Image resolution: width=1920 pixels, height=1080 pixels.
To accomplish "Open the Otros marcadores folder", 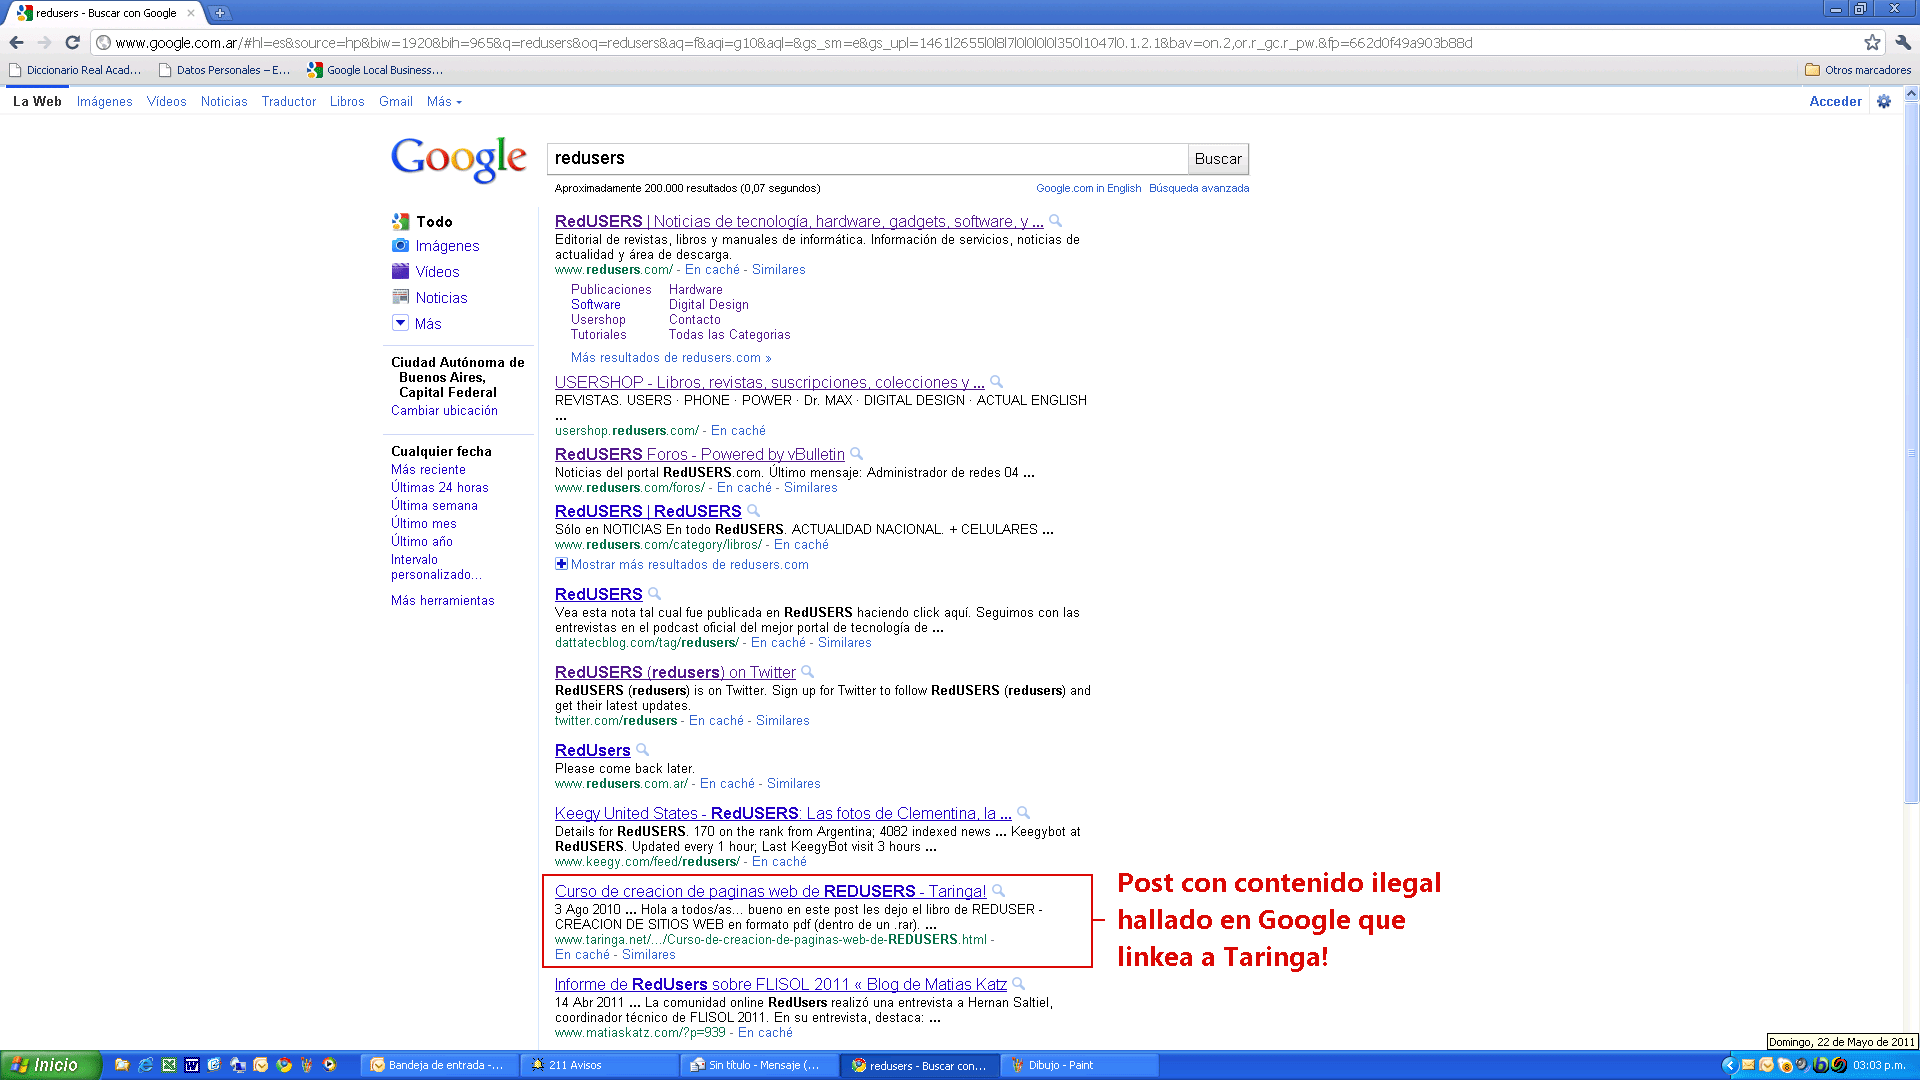I will [x=1857, y=70].
